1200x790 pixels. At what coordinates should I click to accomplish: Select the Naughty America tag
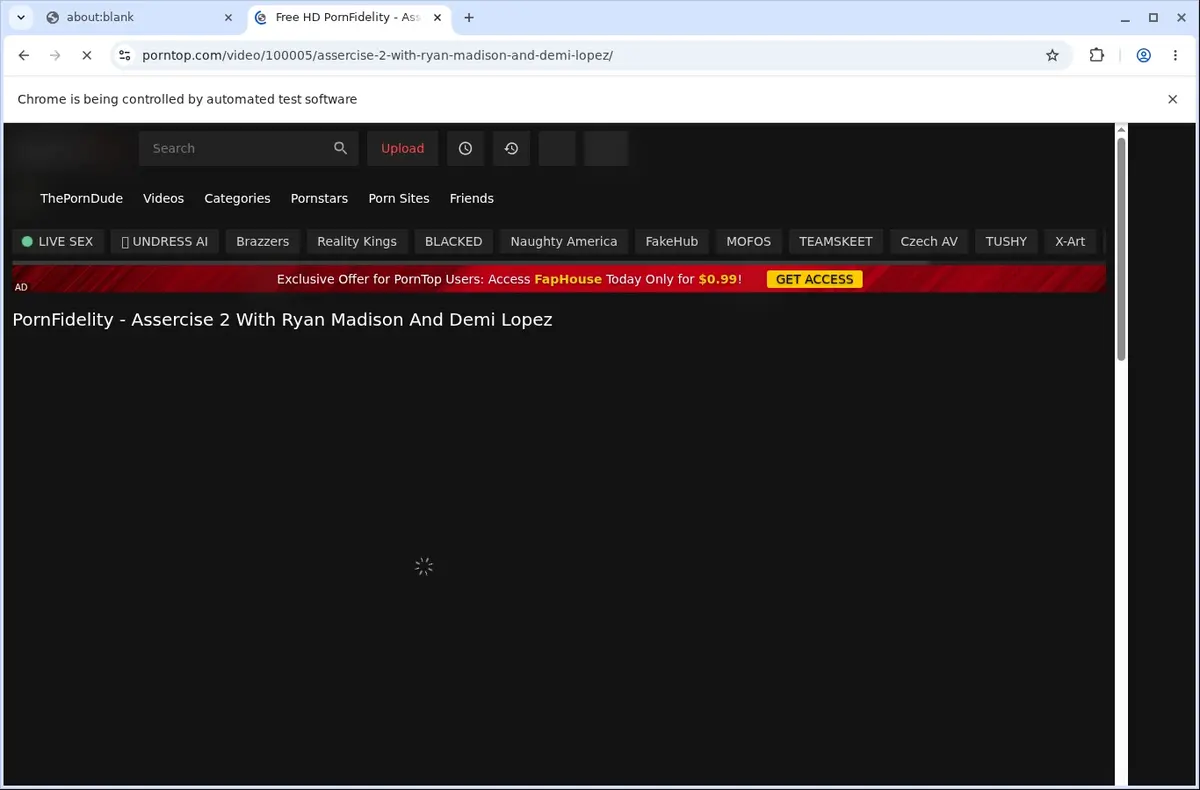564,241
